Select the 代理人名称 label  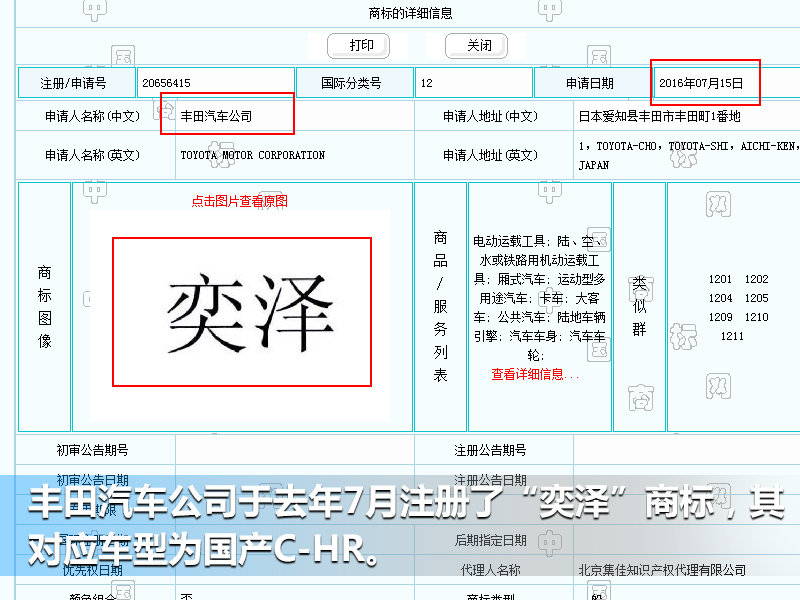pos(490,570)
